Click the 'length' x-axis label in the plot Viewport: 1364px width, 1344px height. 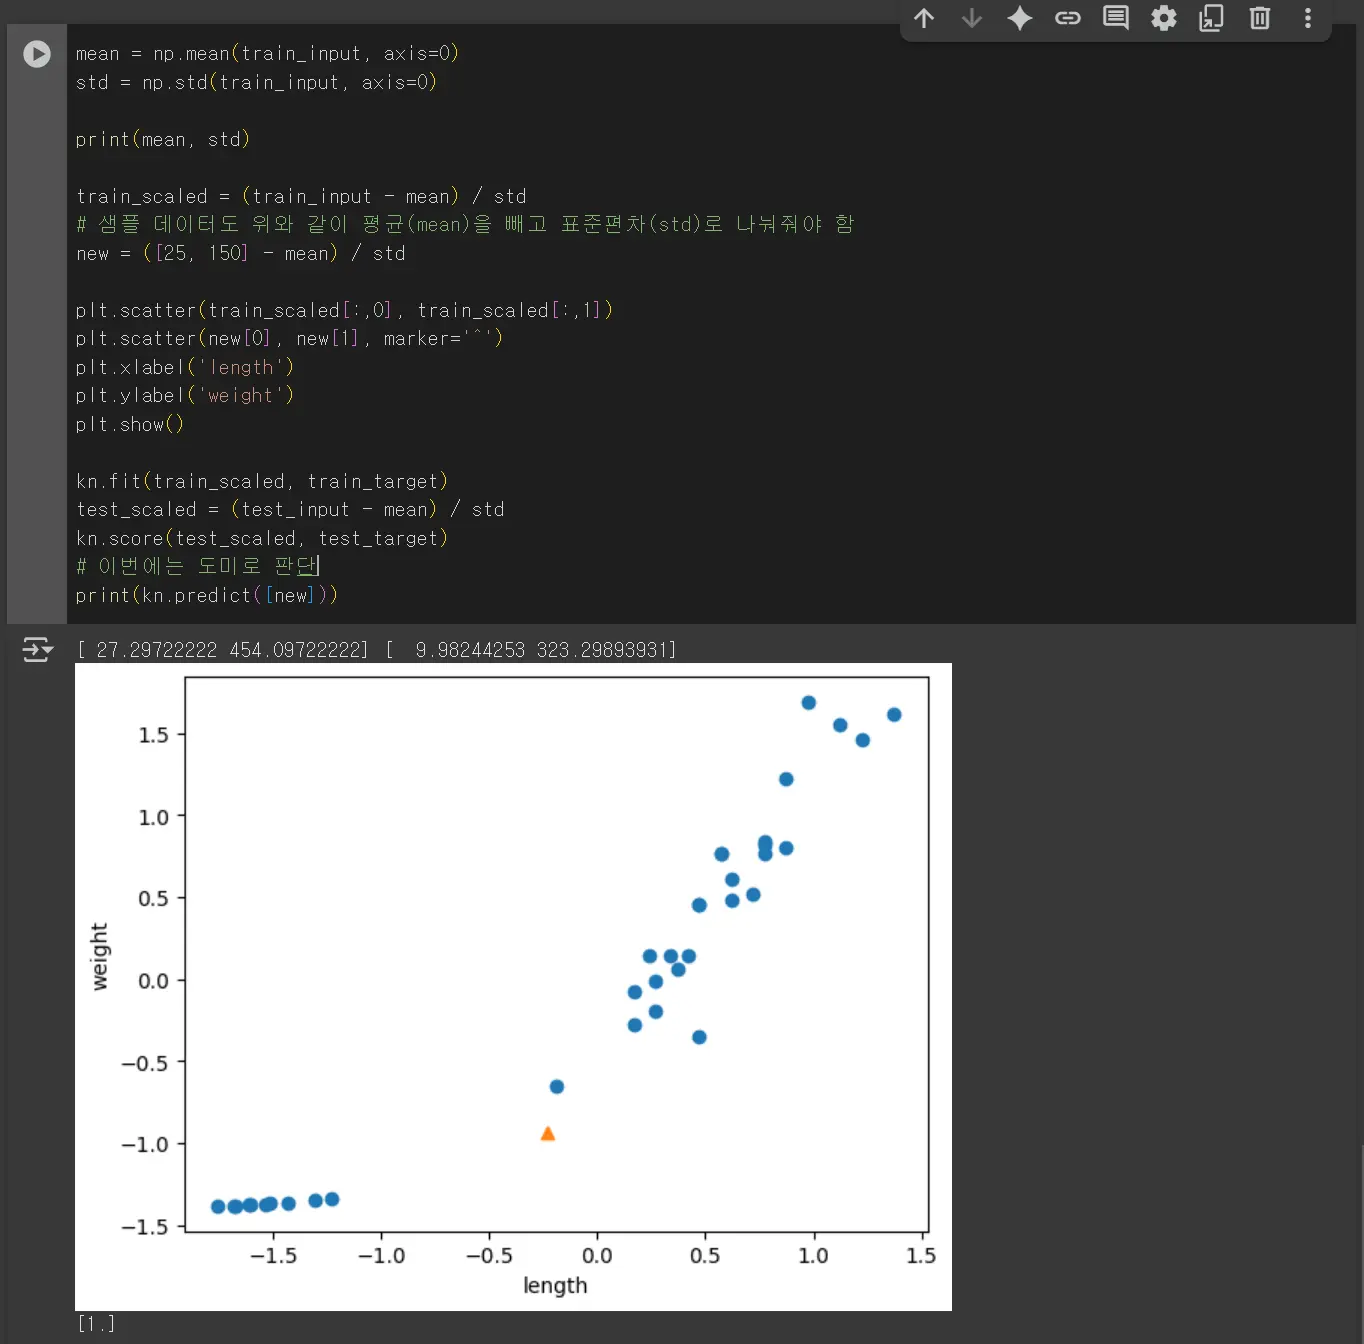pyautogui.click(x=555, y=1286)
